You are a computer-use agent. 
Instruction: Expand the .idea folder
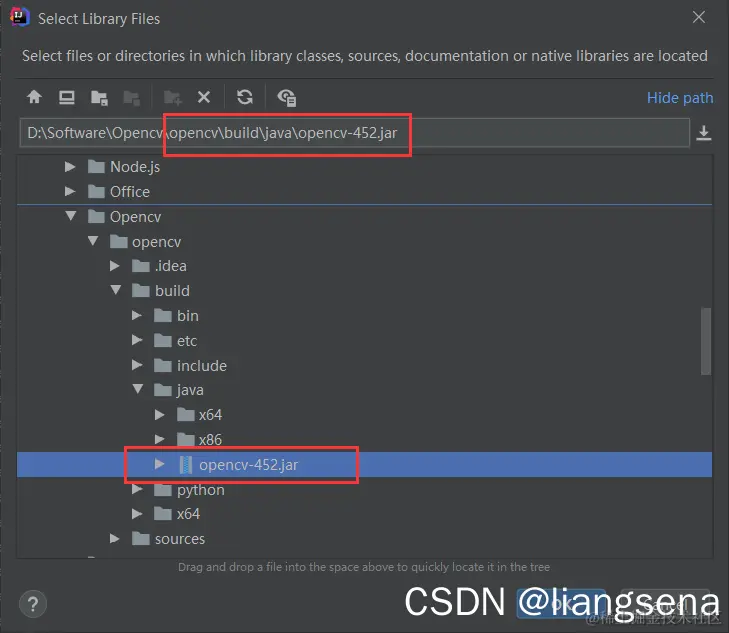coord(114,265)
